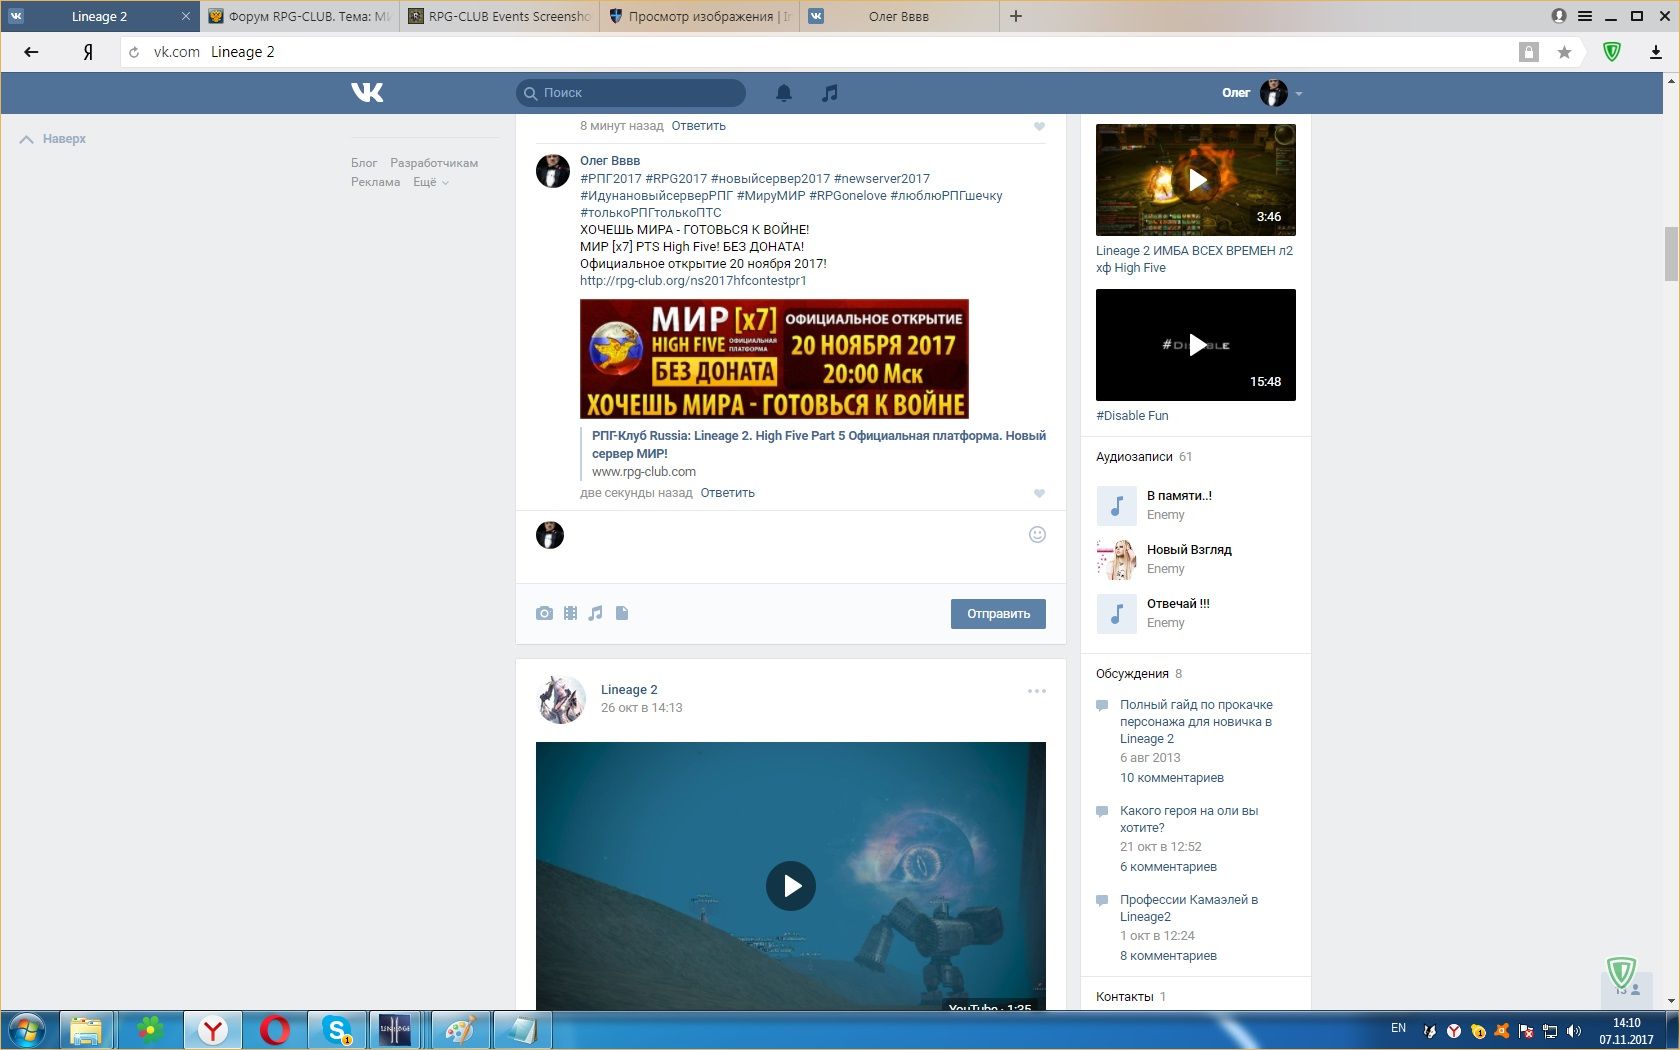Play the #Disable Fun video thumbnail
The height and width of the screenshot is (1050, 1680).
(x=1196, y=345)
